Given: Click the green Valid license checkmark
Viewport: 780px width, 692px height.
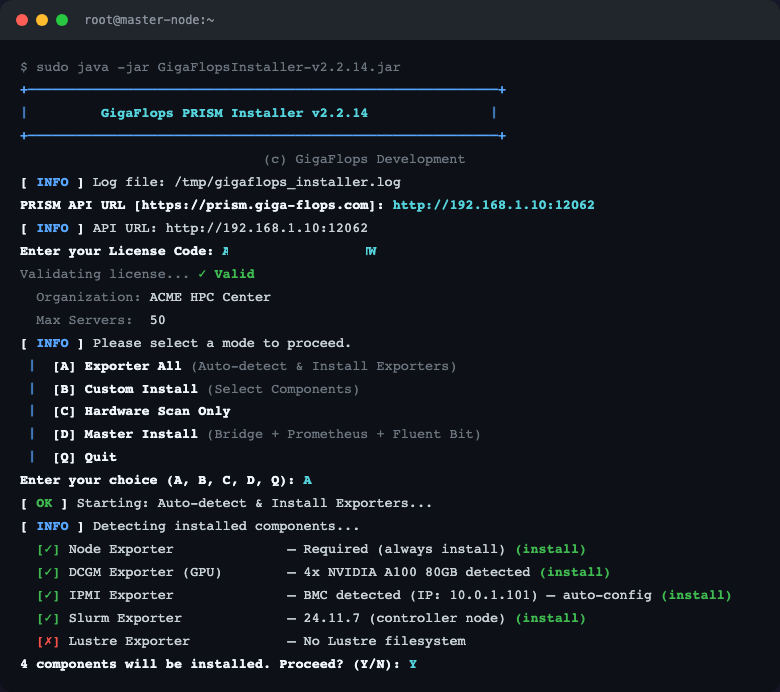Looking at the screenshot, I should [202, 274].
